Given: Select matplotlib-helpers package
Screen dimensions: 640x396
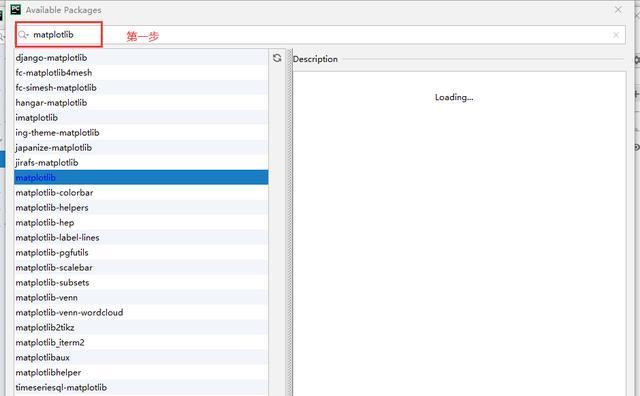Looking at the screenshot, I should tap(141, 207).
